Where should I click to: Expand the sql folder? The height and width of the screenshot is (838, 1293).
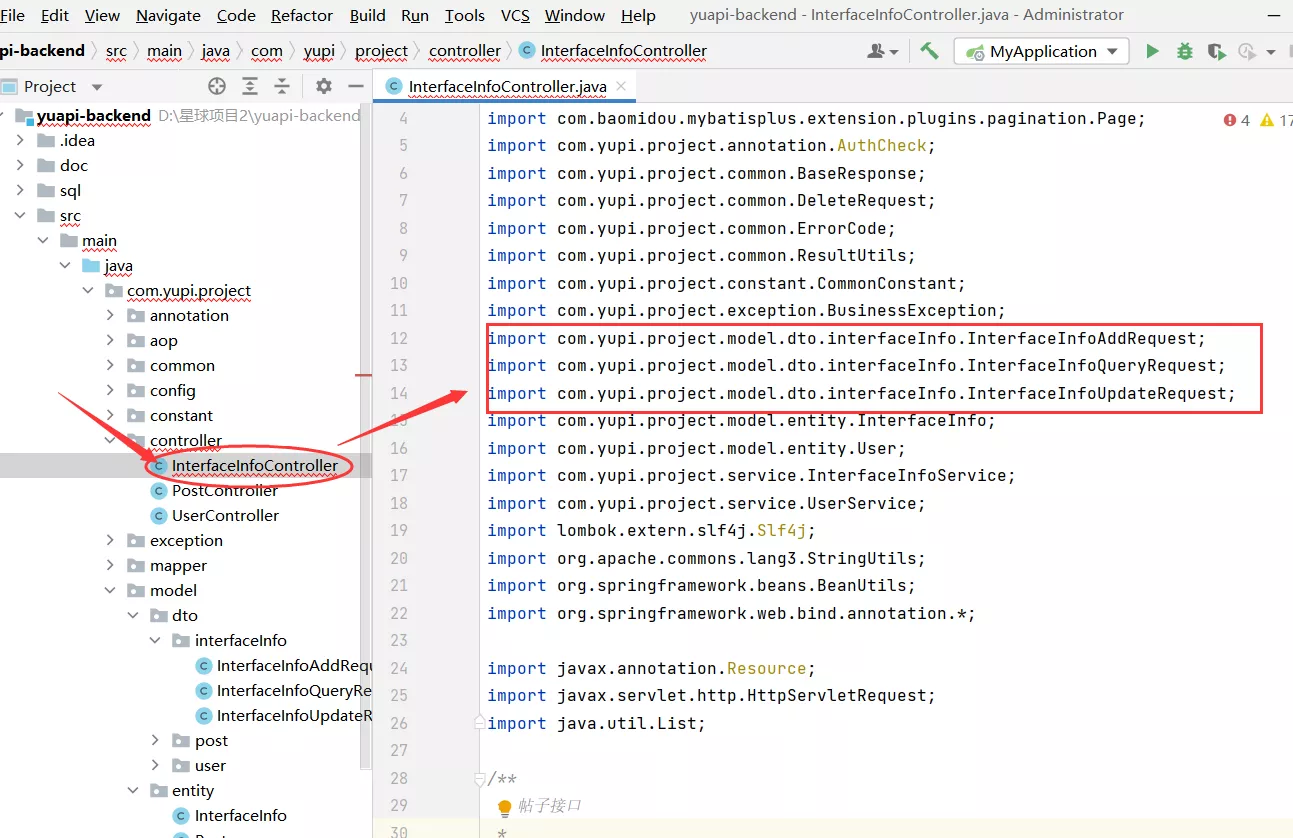(x=20, y=190)
